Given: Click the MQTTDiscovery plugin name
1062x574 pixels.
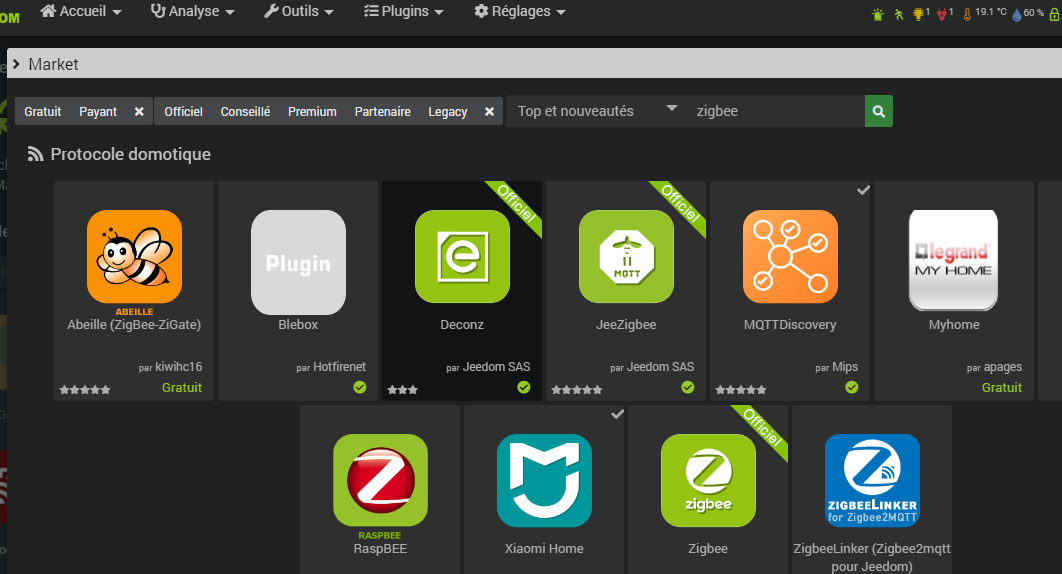Looking at the screenshot, I should coord(790,325).
